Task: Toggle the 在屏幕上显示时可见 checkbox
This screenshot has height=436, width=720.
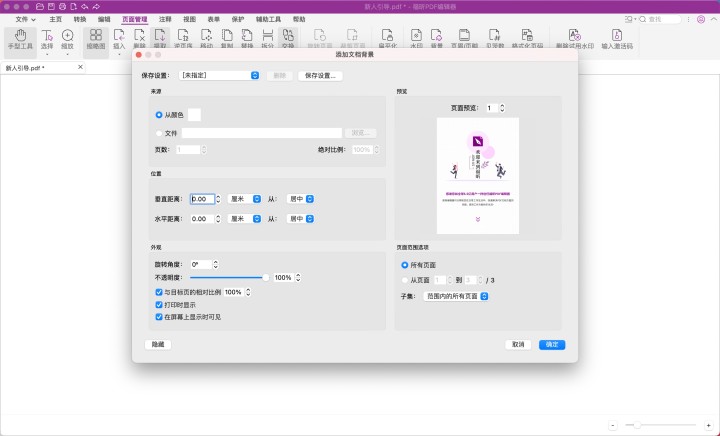Action: point(159,316)
